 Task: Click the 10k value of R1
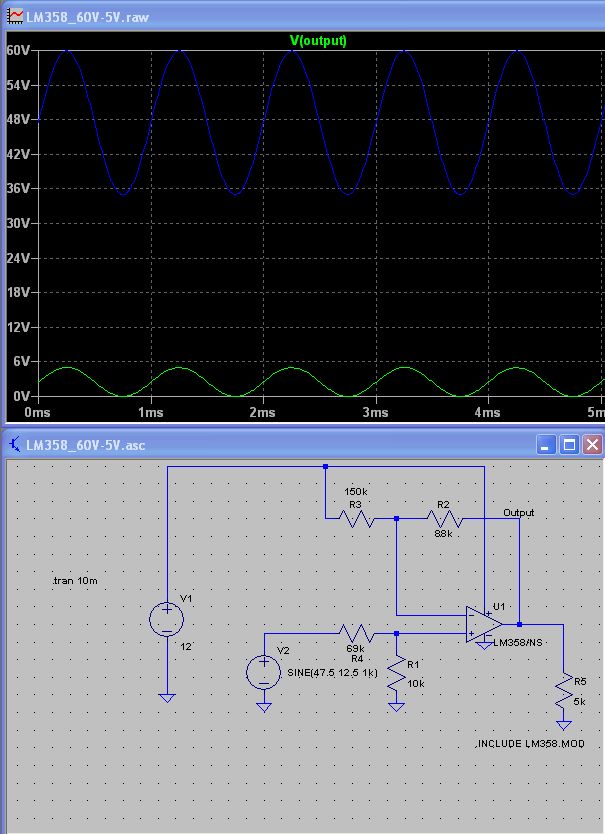point(416,683)
